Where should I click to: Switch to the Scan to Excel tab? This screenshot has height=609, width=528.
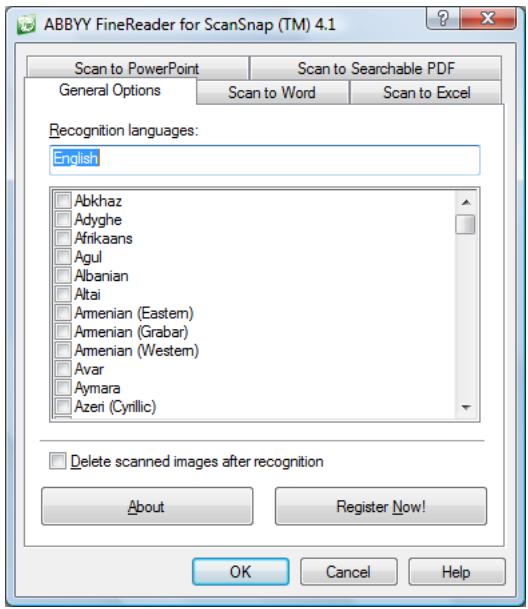[x=426, y=93]
